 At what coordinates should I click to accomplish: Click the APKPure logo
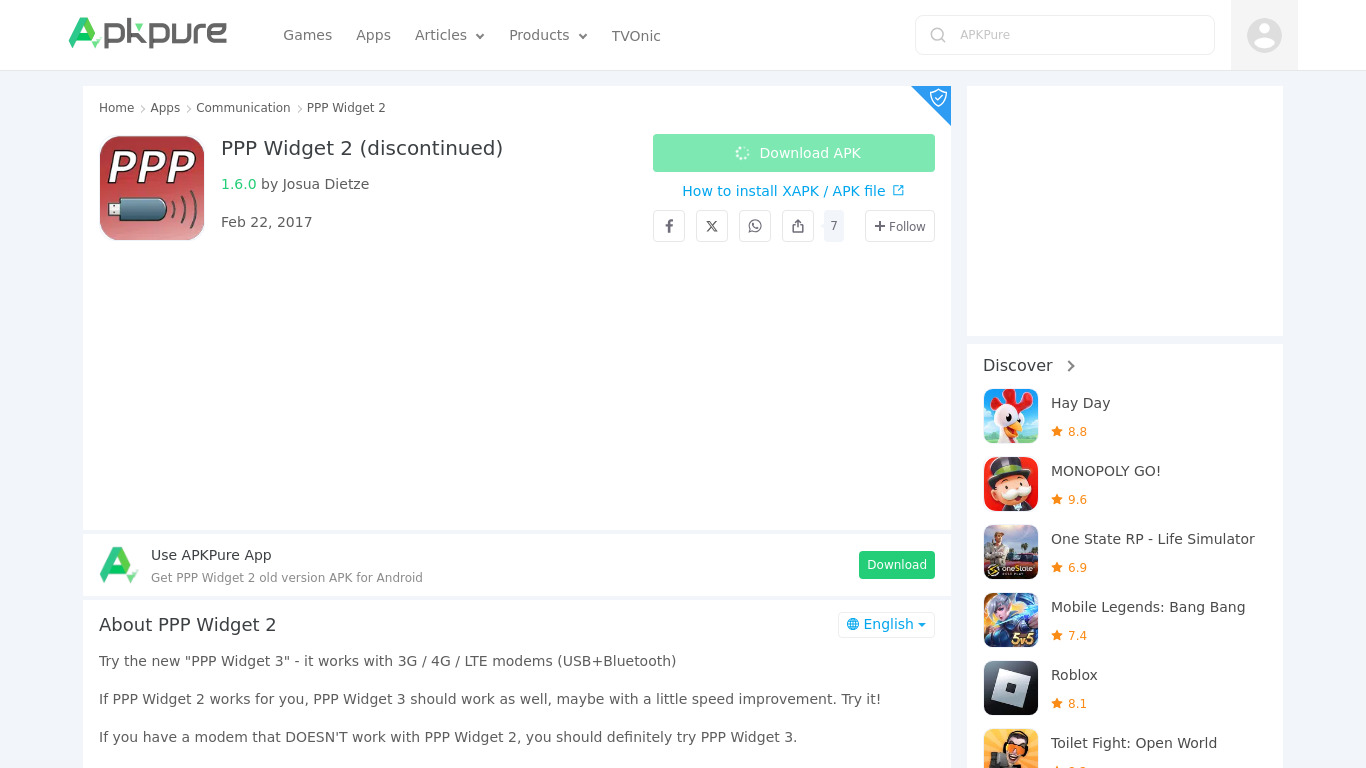(148, 34)
